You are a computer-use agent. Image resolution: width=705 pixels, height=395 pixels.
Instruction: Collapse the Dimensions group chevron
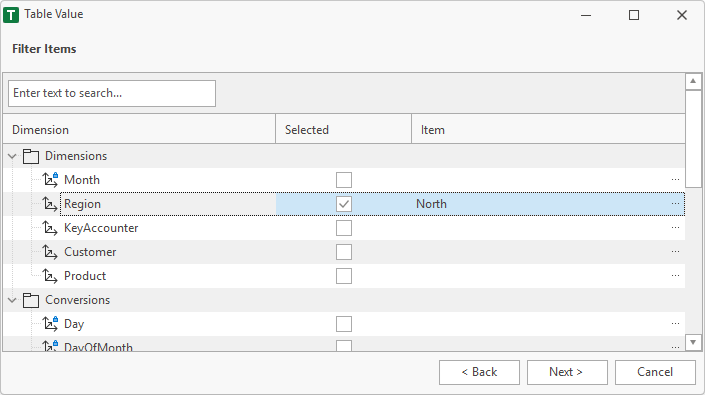[x=12, y=156]
